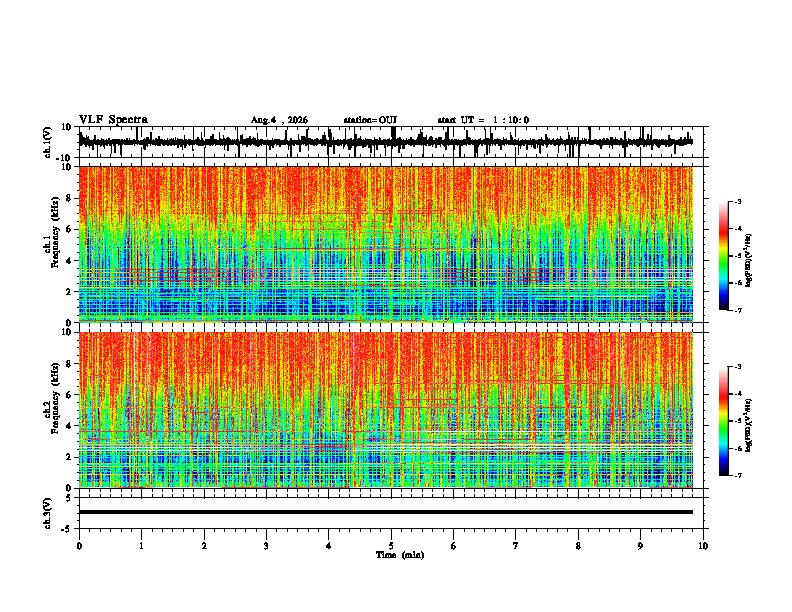
Task: Click the ch.3(V) axis label
Action: pyautogui.click(x=48, y=514)
